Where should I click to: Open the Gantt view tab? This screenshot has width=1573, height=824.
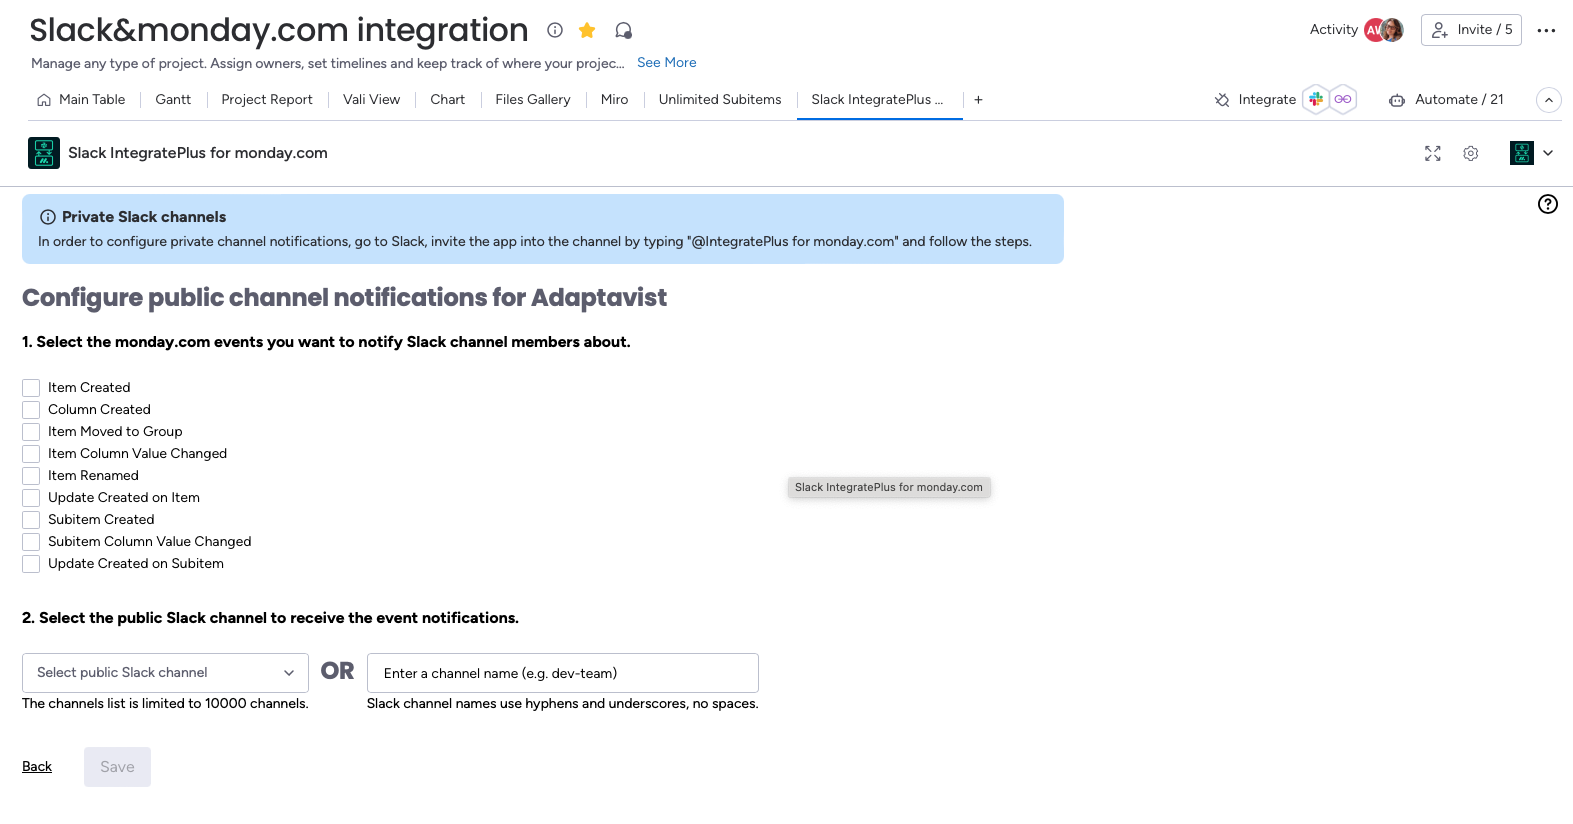[x=173, y=100]
